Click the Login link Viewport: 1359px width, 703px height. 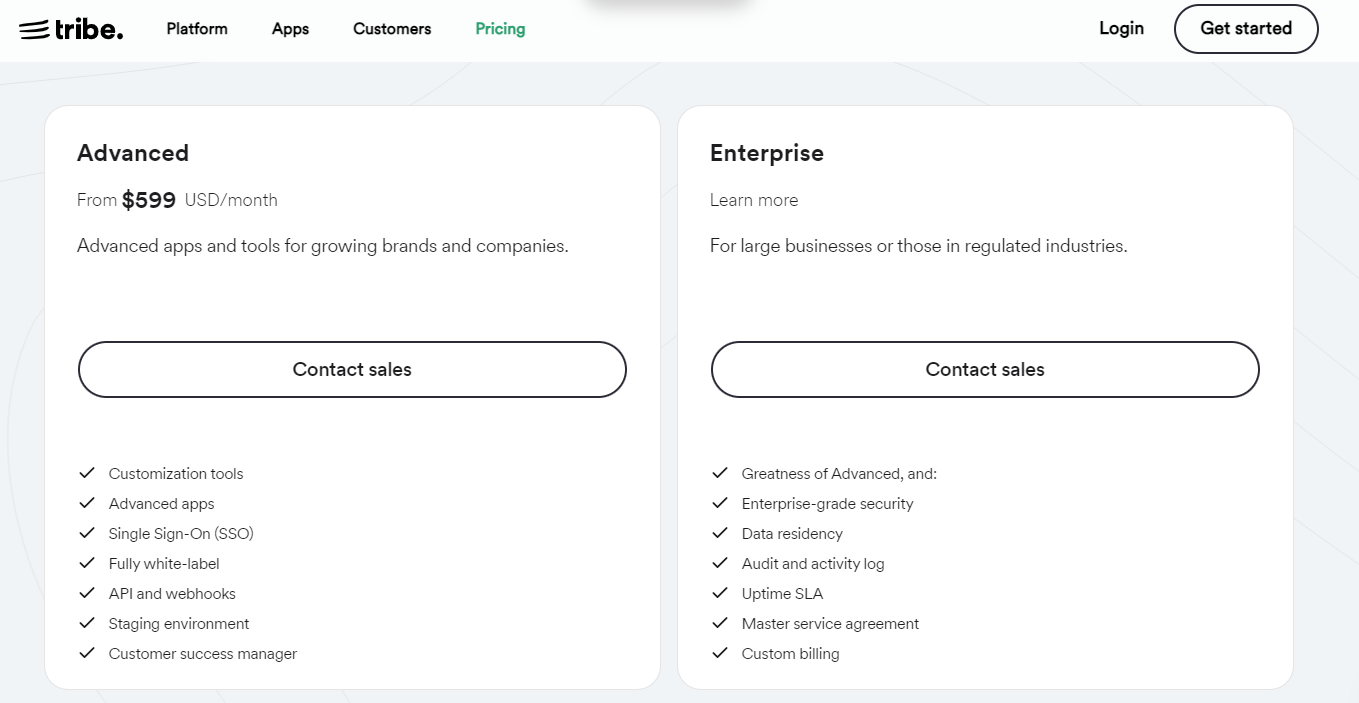[1121, 28]
